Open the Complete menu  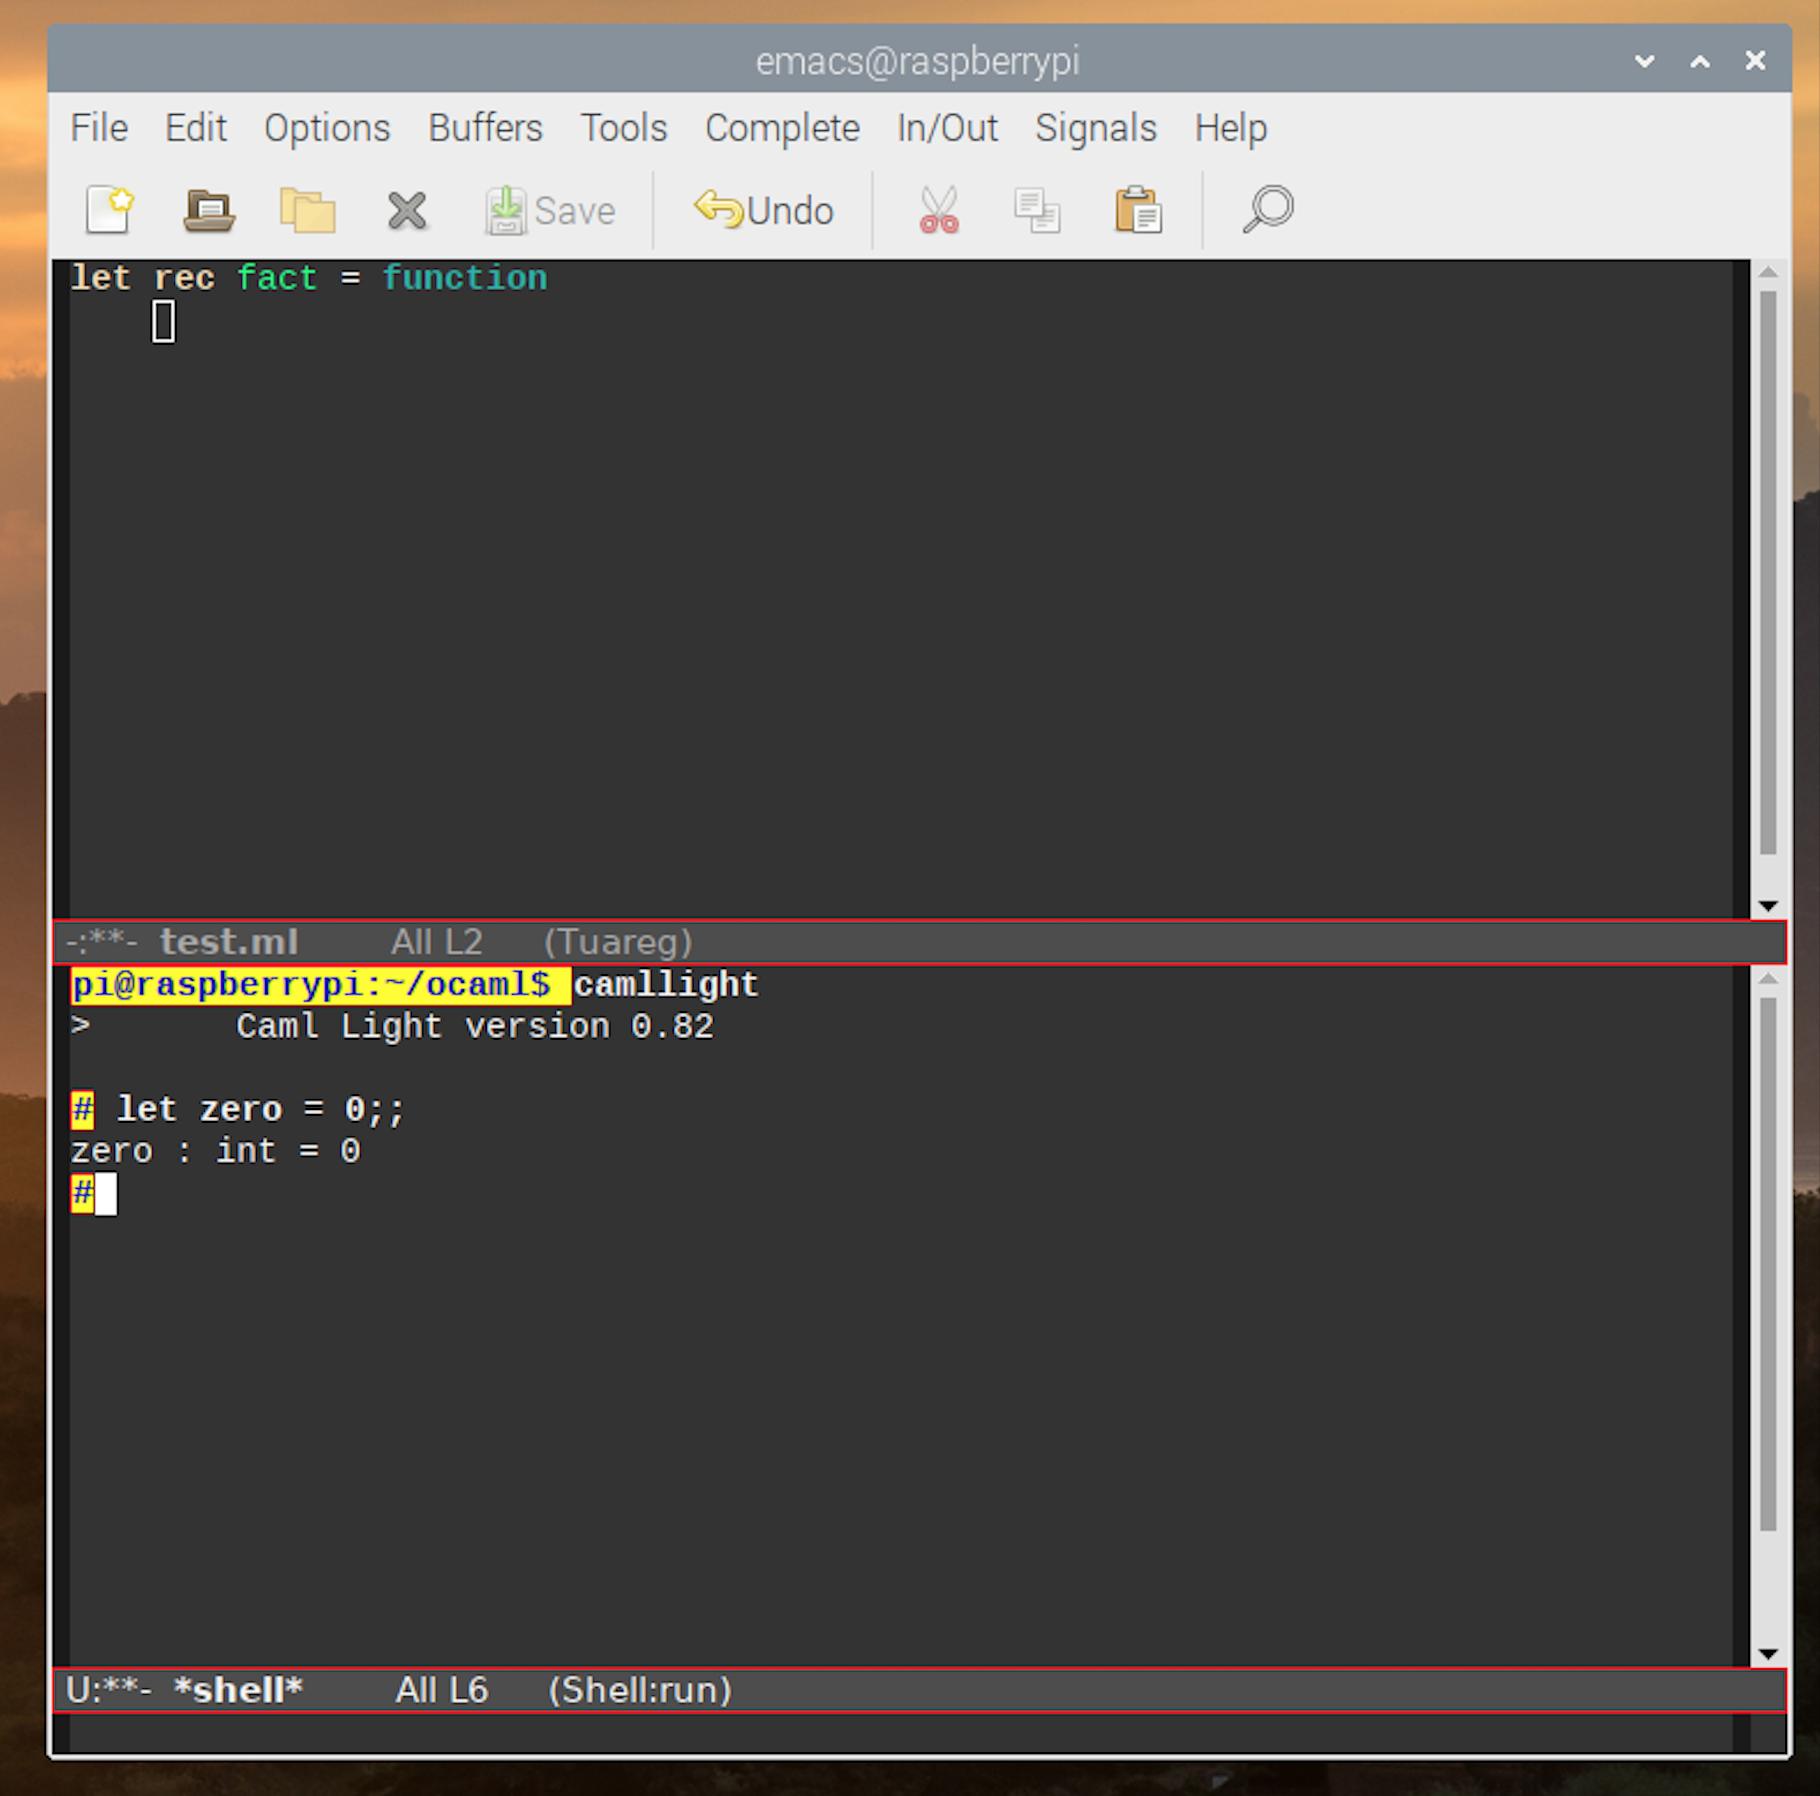pyautogui.click(x=782, y=128)
